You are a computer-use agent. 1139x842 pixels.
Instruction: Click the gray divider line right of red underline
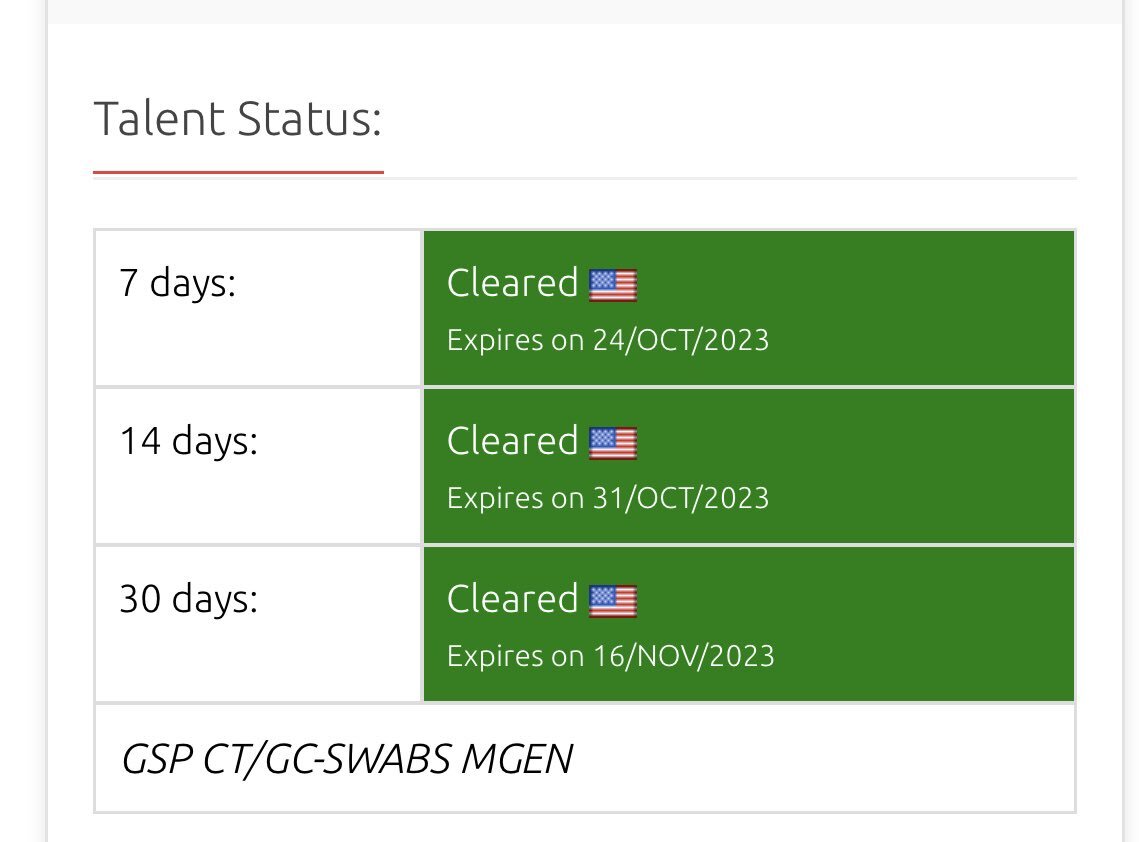(x=730, y=178)
